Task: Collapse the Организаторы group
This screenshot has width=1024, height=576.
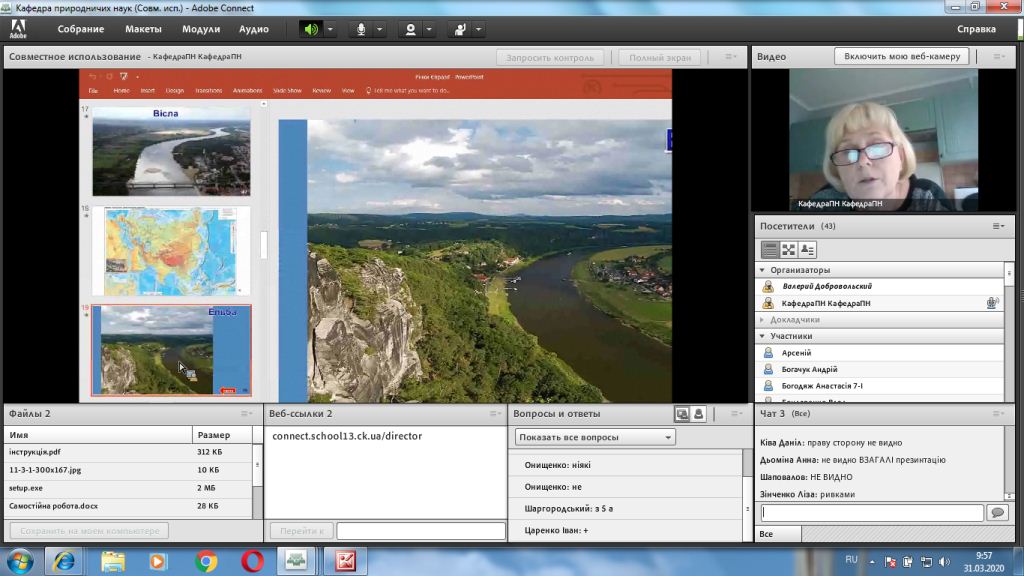Action: [762, 270]
